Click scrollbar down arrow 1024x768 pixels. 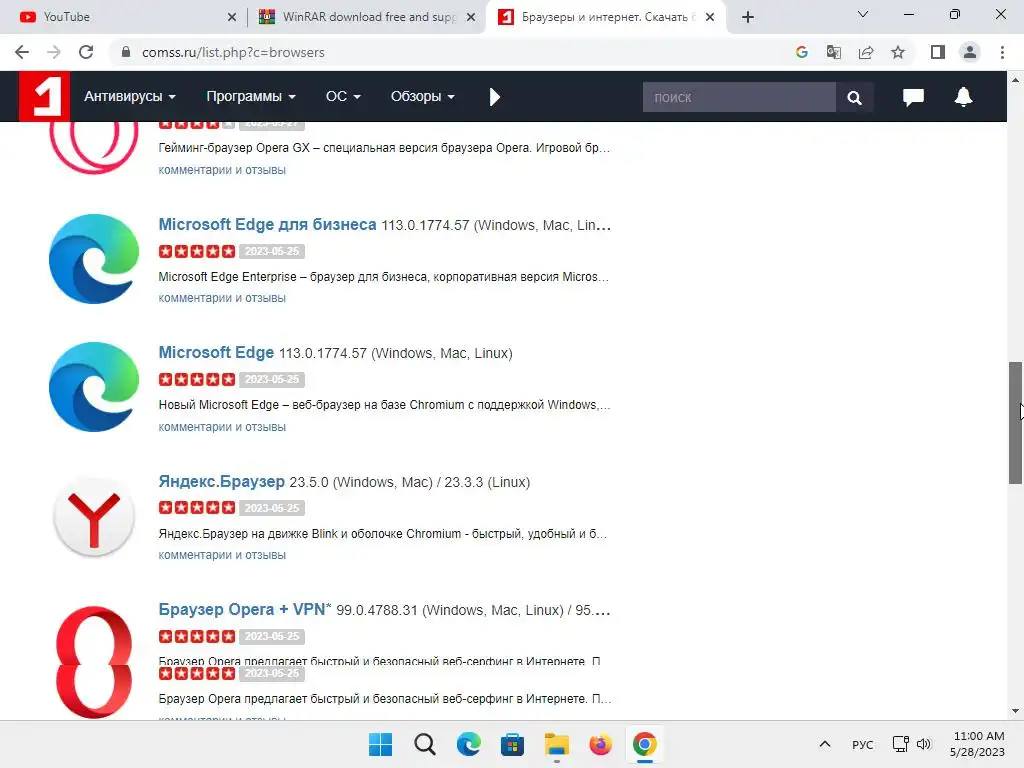(1015, 711)
